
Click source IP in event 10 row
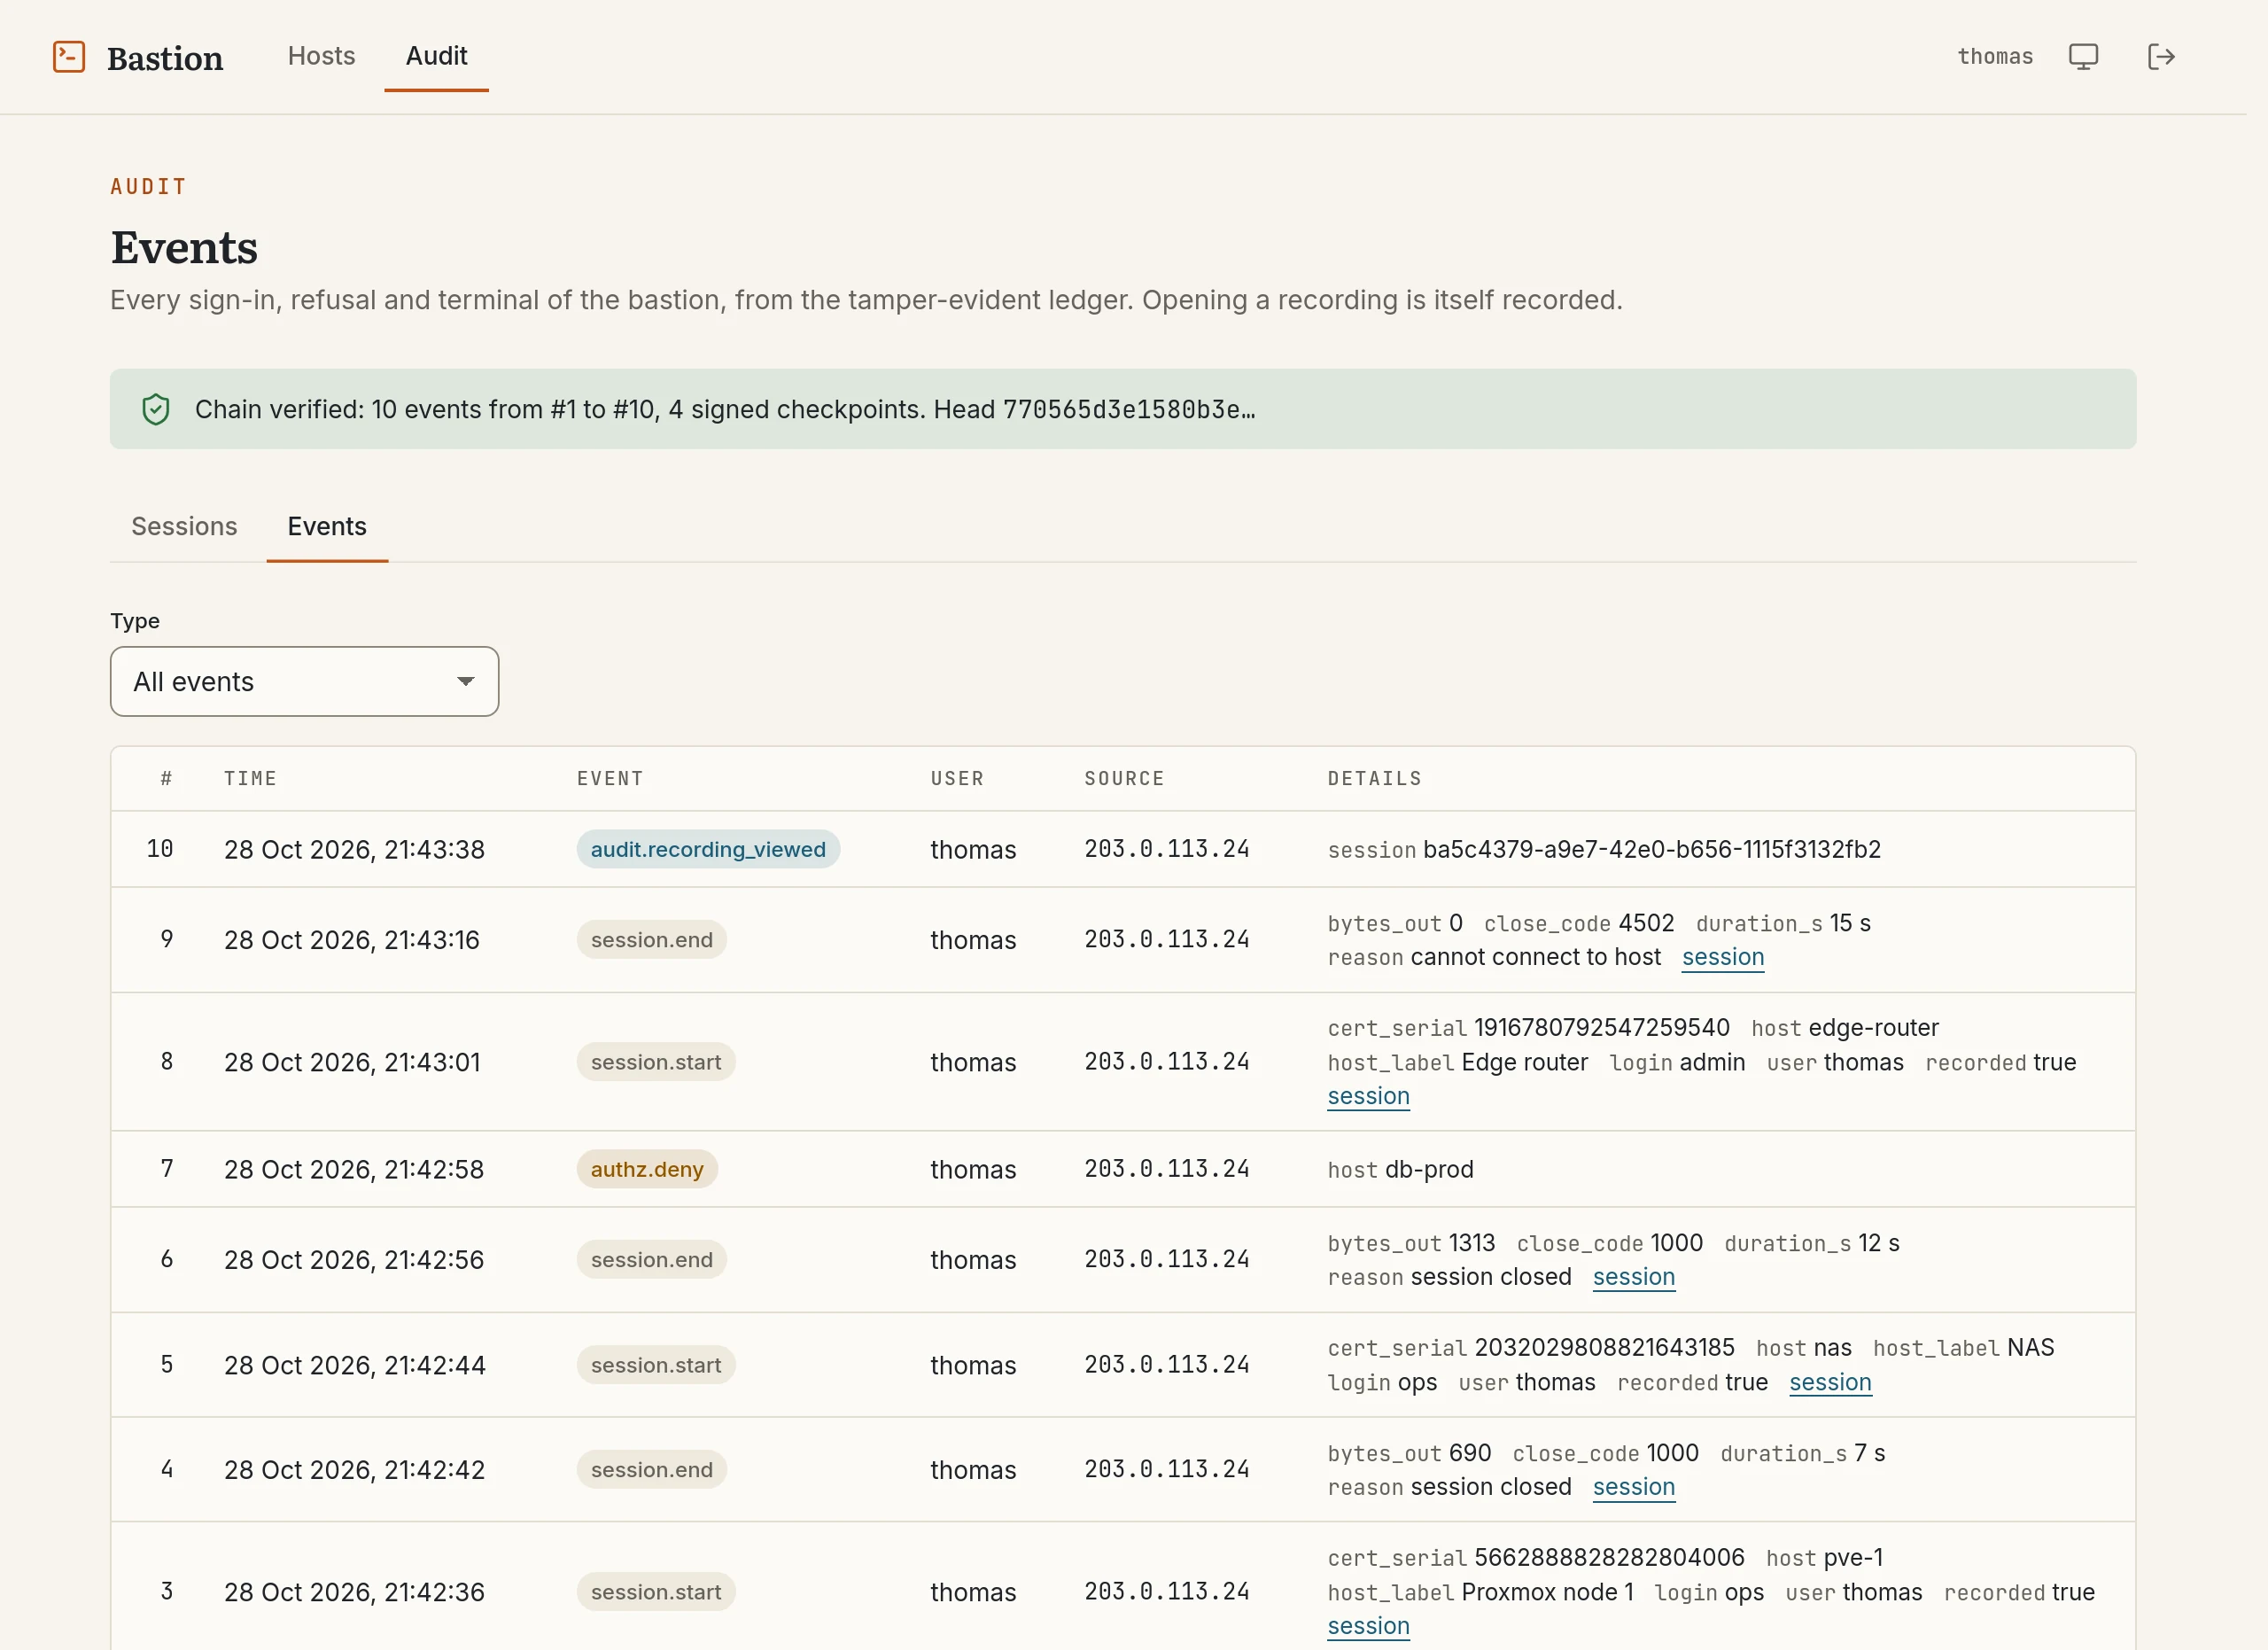(x=1167, y=849)
